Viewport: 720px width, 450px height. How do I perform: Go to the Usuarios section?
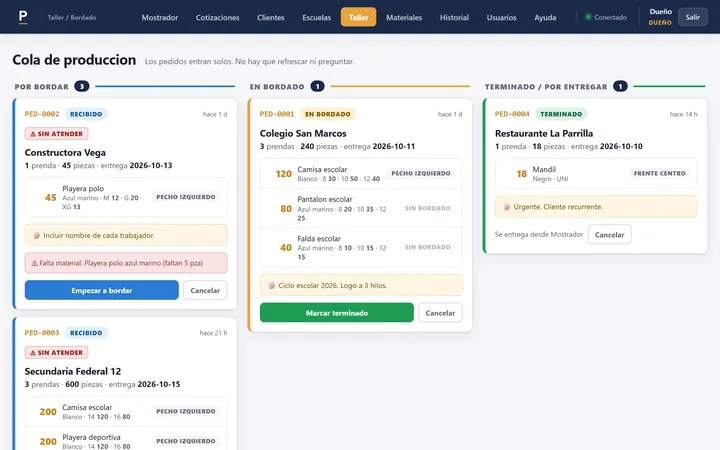(x=501, y=17)
